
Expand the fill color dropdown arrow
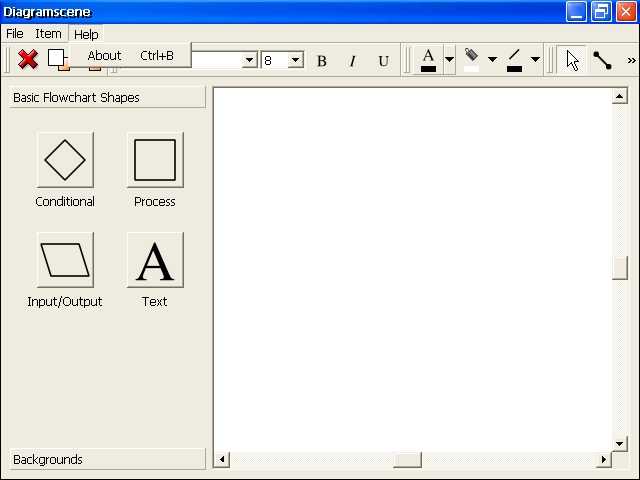click(x=492, y=60)
